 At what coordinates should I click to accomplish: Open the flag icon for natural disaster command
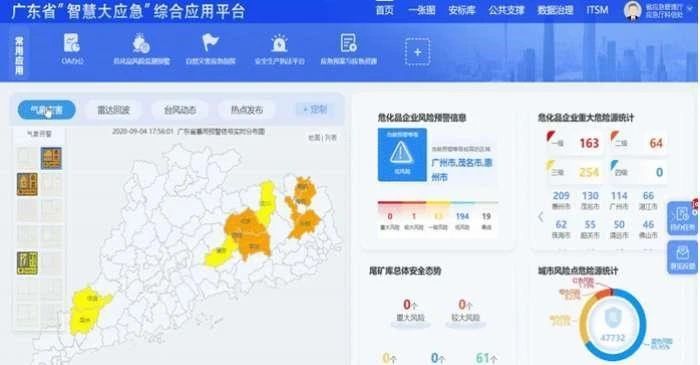click(210, 43)
